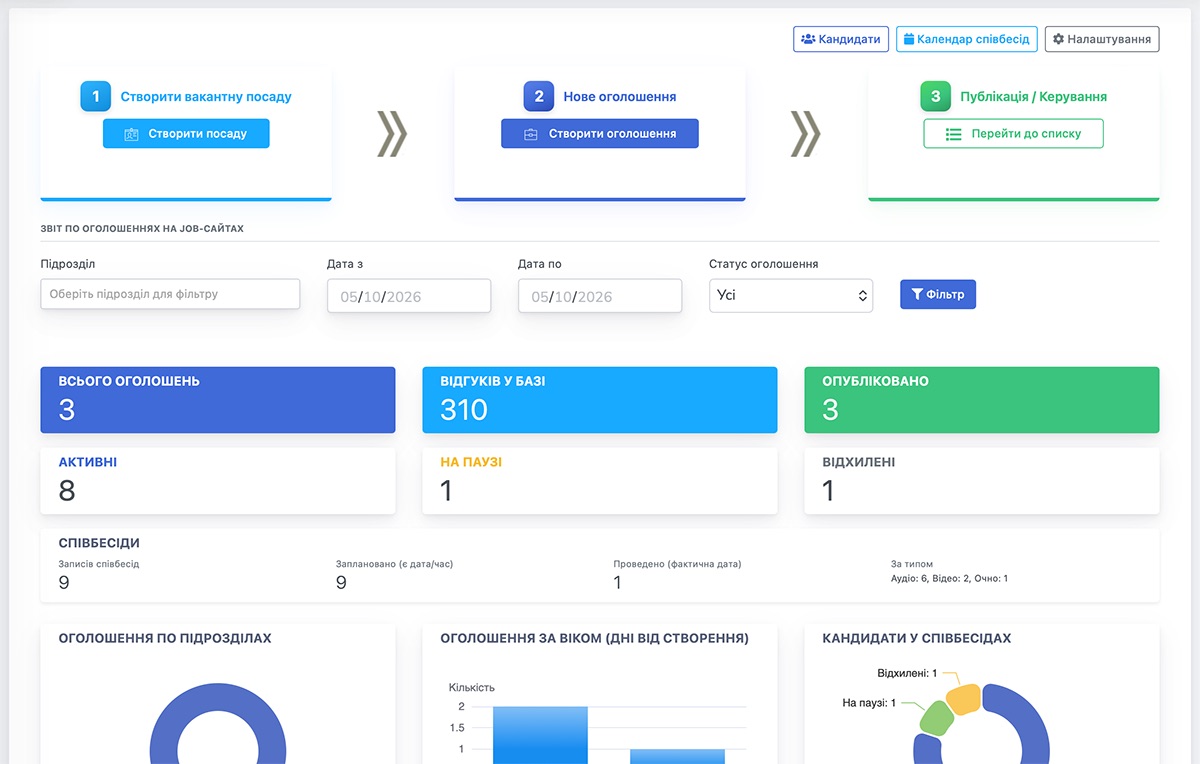Click the badge icon in Створити посаду
Viewport: 1200px width, 764px height.
[x=131, y=134]
